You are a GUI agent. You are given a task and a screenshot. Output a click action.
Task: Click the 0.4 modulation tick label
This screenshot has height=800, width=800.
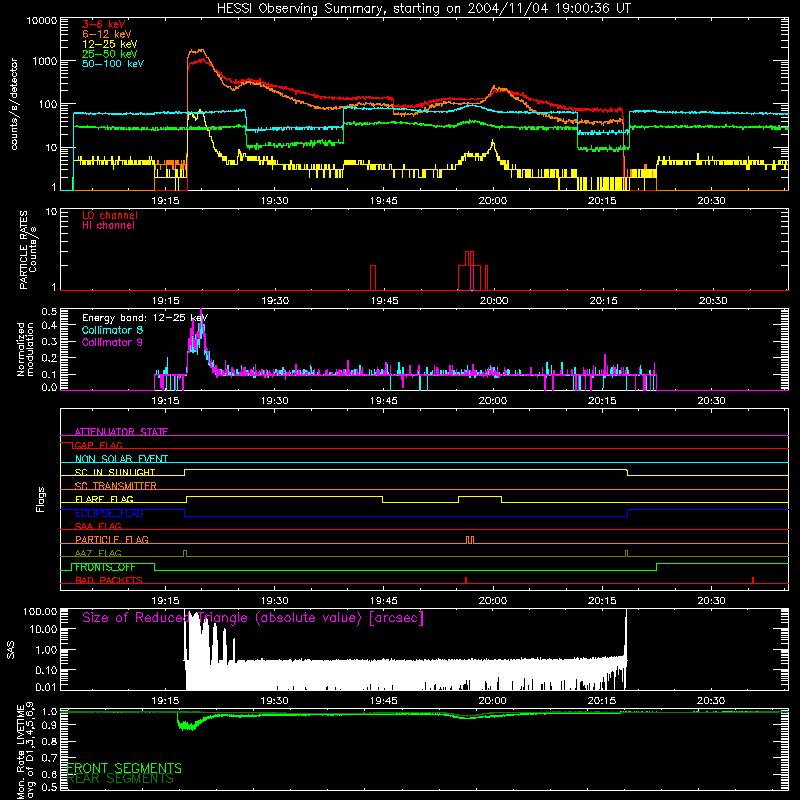coord(49,326)
